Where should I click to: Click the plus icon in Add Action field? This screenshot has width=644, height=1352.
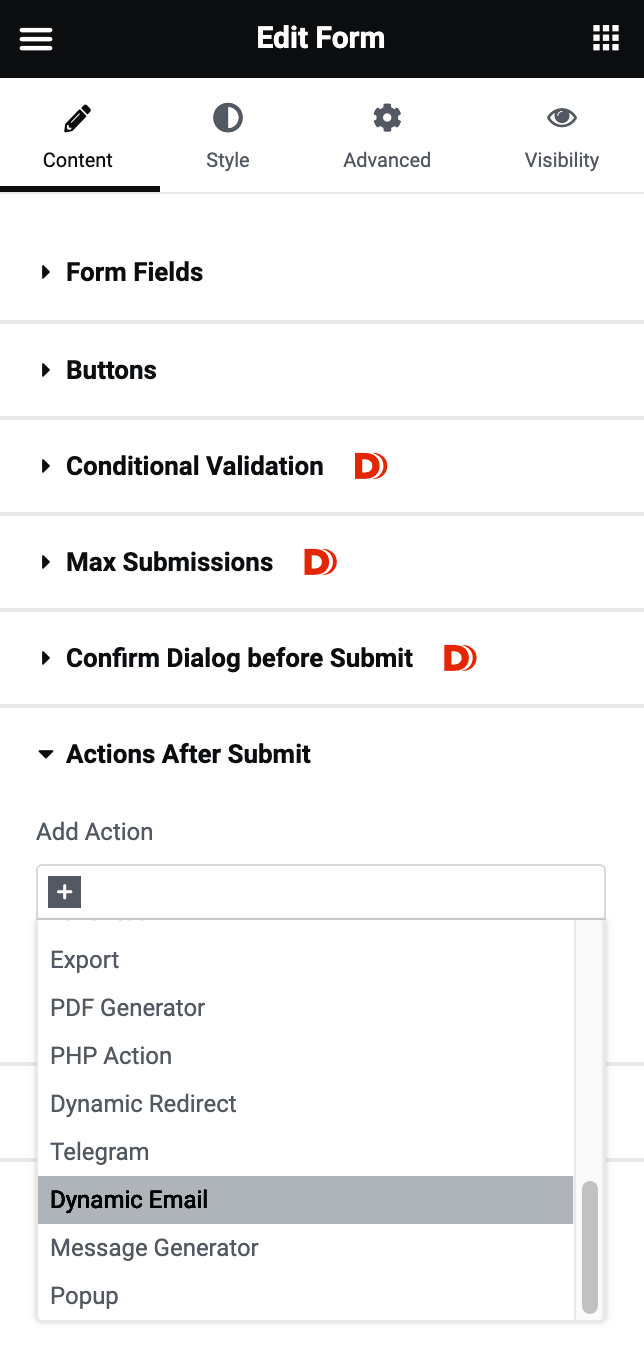(63, 891)
